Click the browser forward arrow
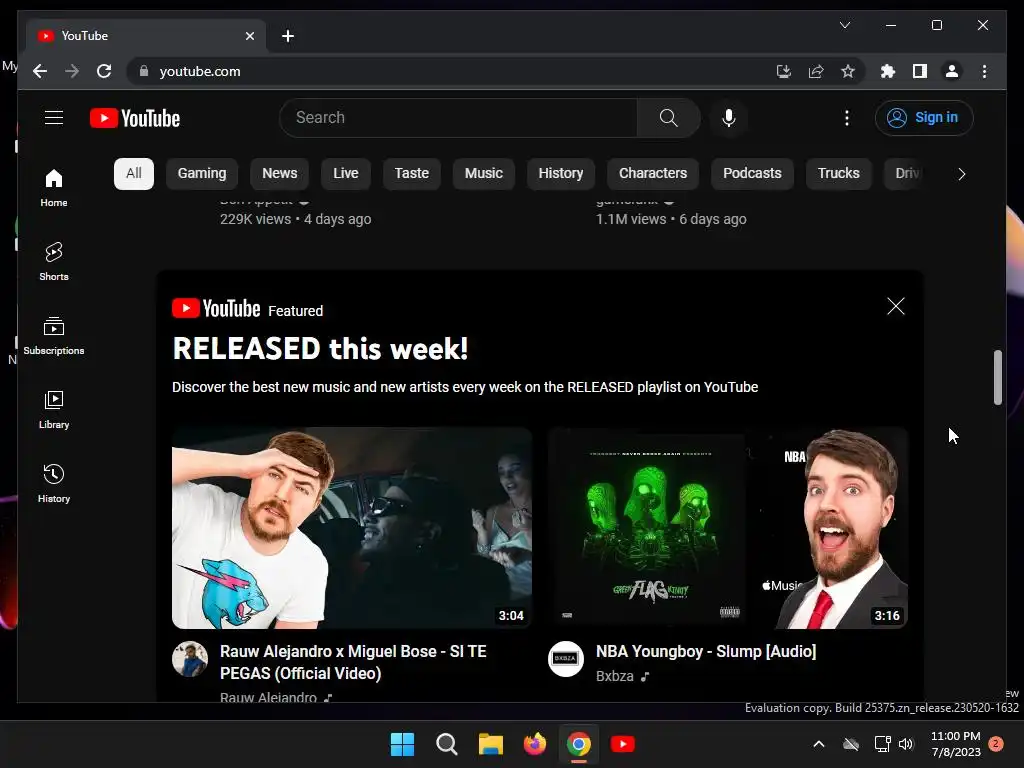Image resolution: width=1024 pixels, height=768 pixels. 72,71
